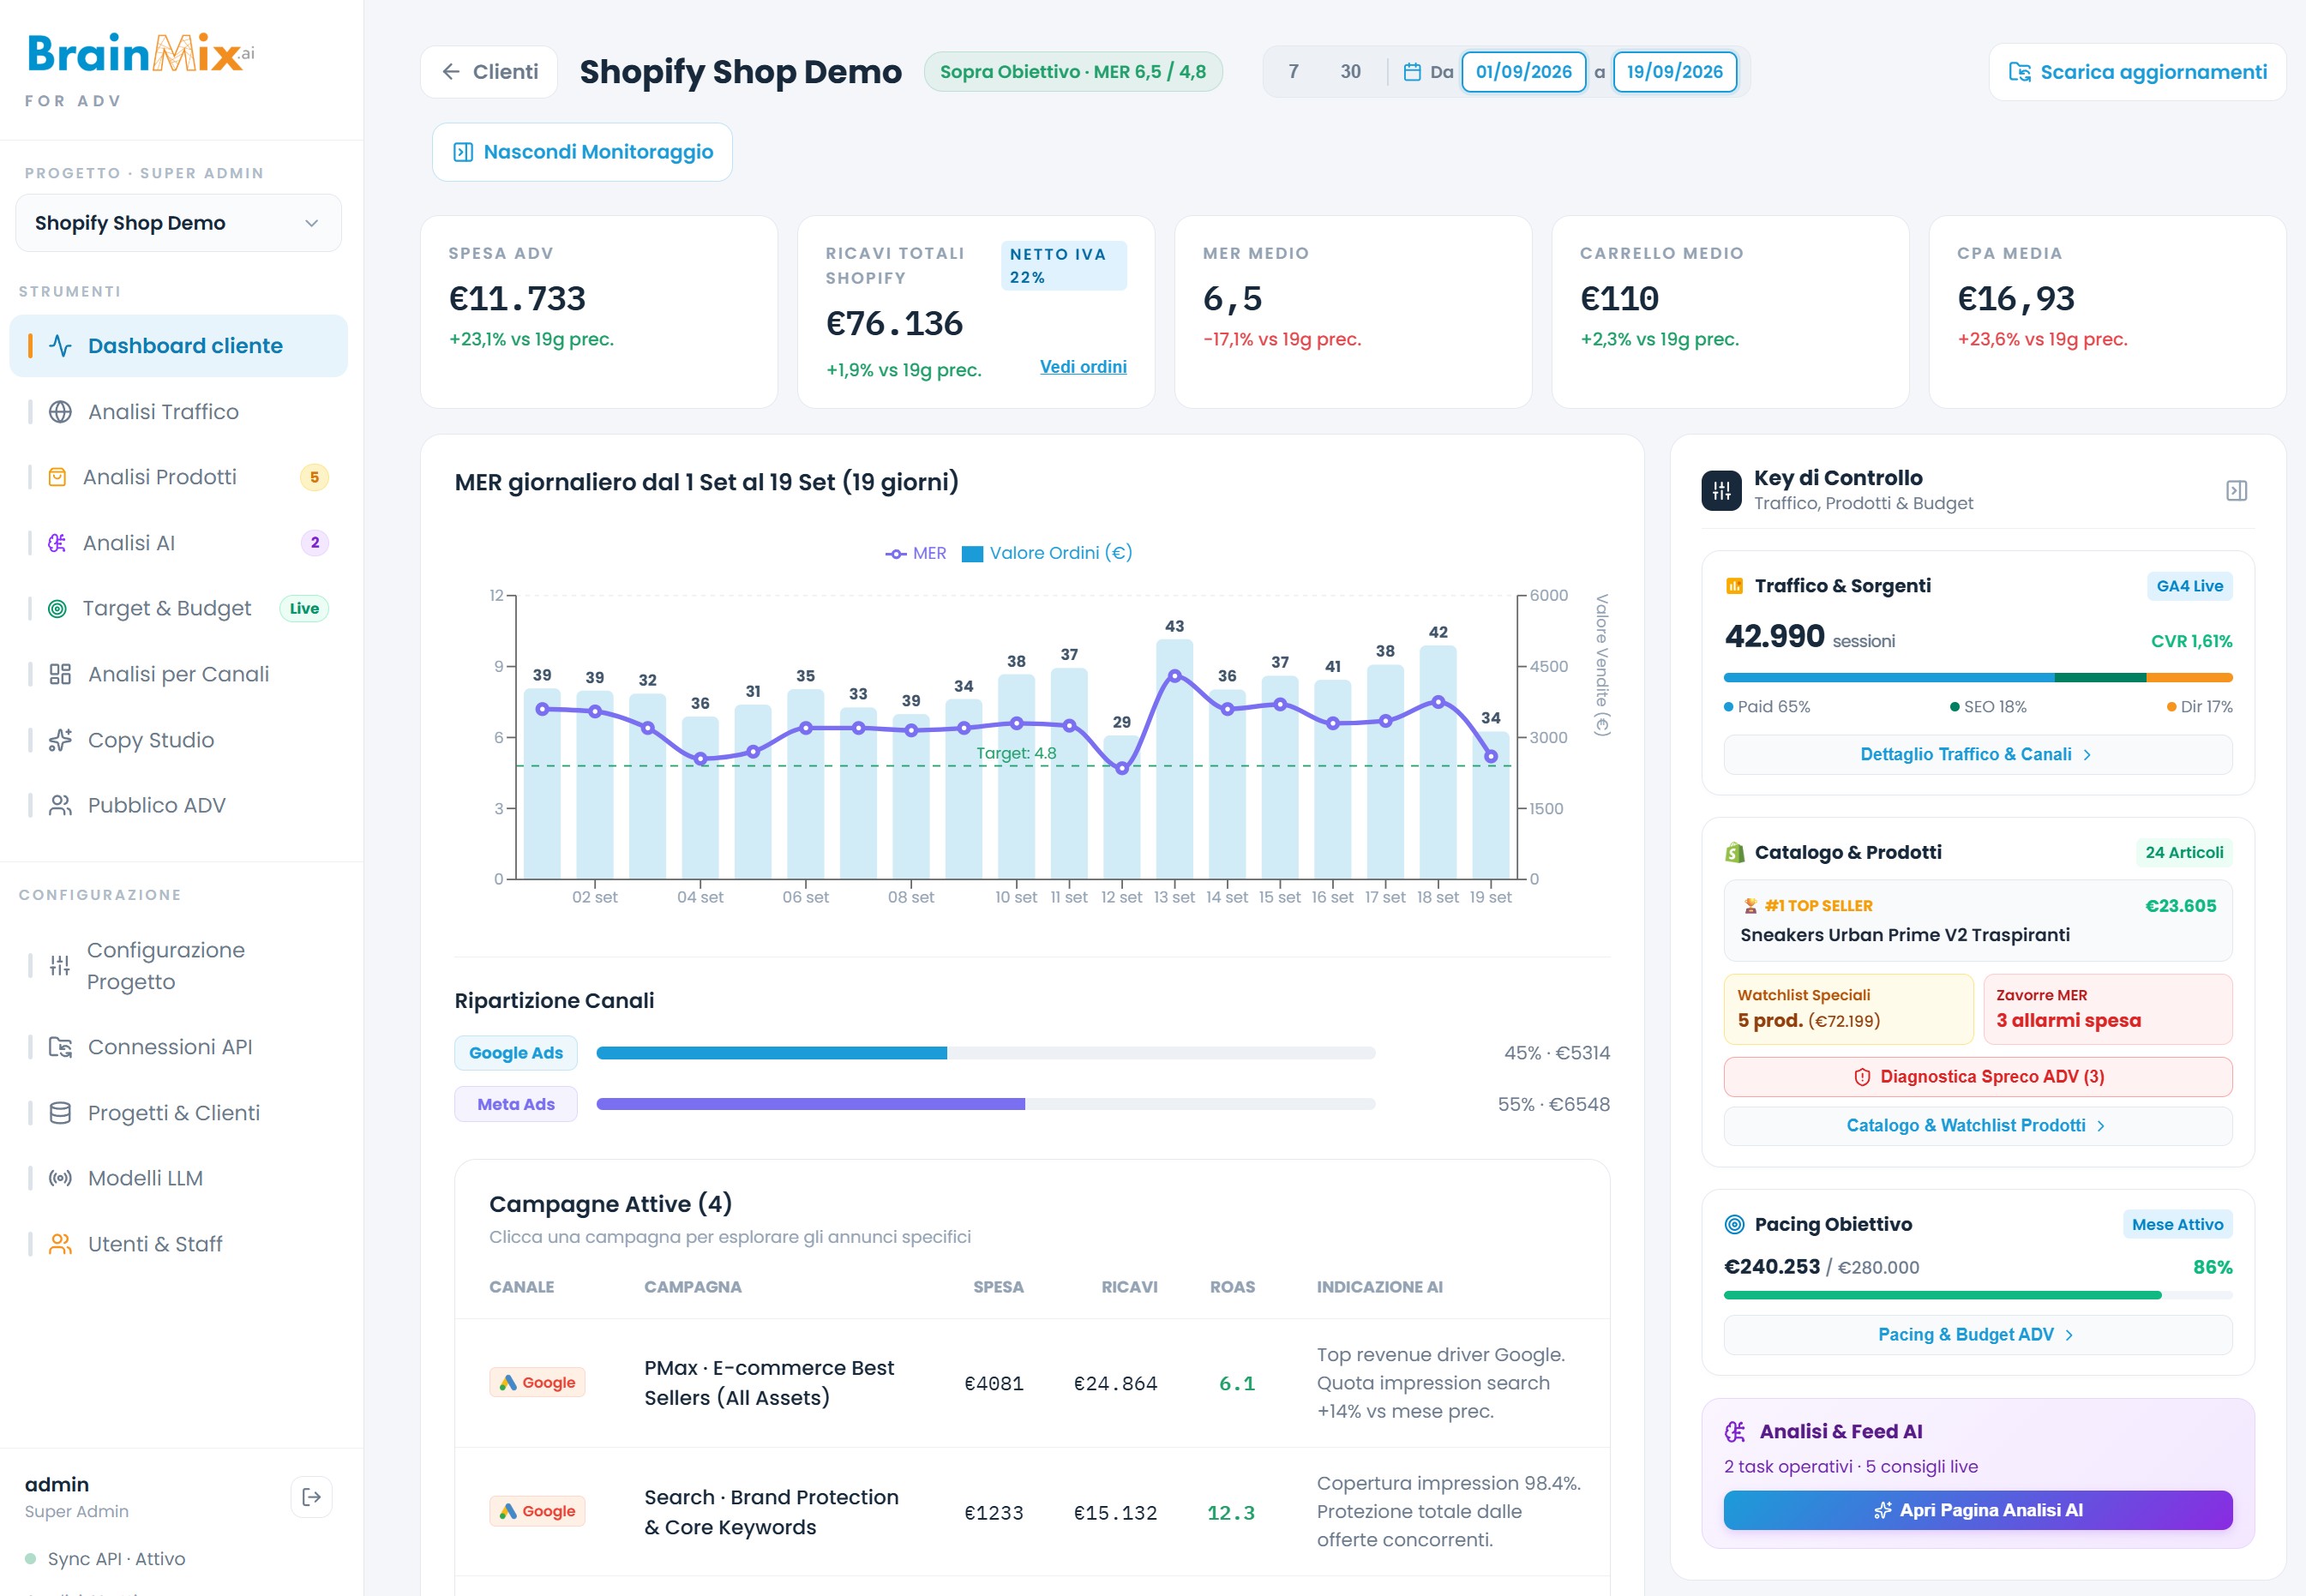Select the 30 days range option

tap(1350, 72)
